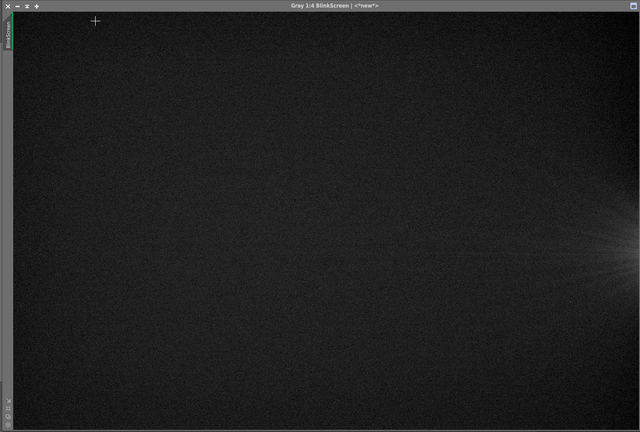Shade the window using the hourglass-shaped title bar button
640x432 pixels.
[x=27, y=6]
